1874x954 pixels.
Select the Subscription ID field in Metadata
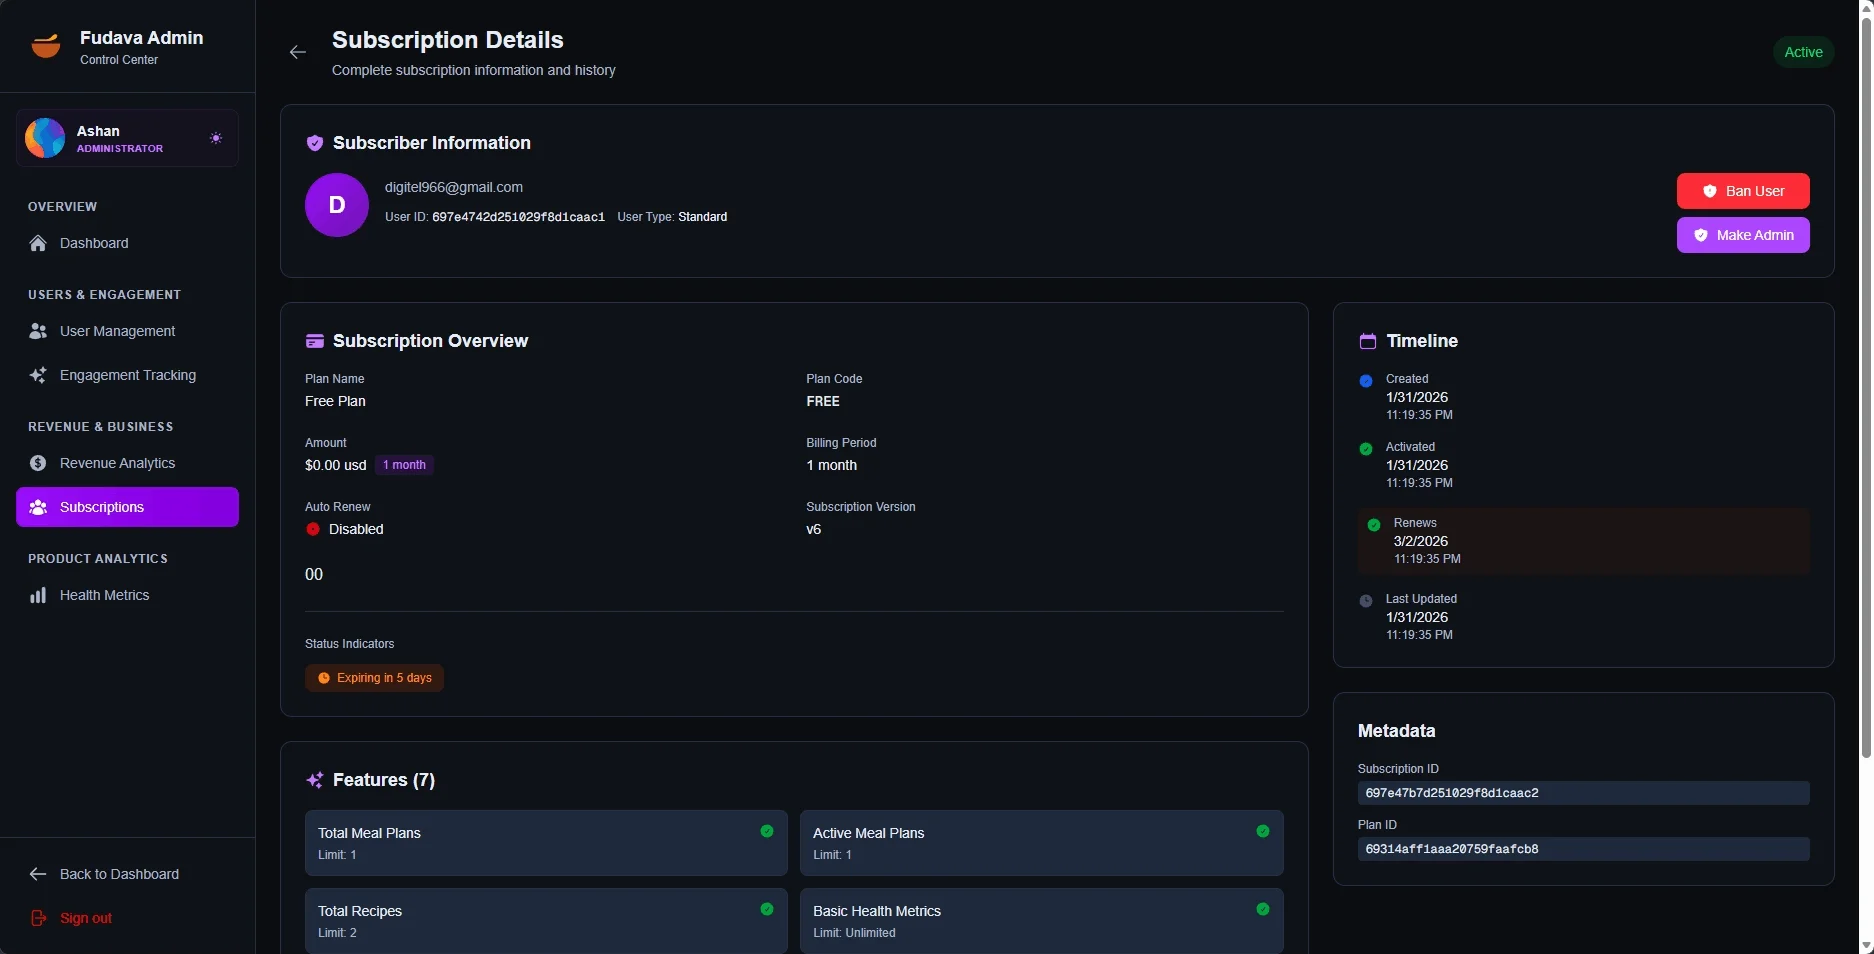point(1583,793)
